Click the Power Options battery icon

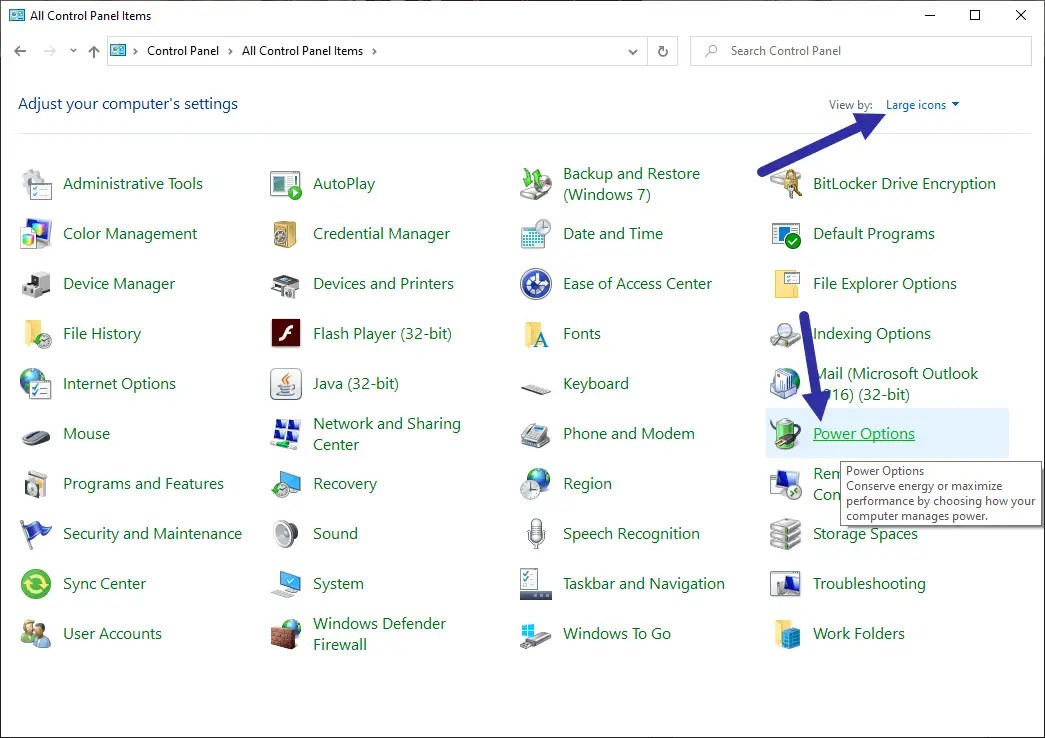[x=786, y=434]
